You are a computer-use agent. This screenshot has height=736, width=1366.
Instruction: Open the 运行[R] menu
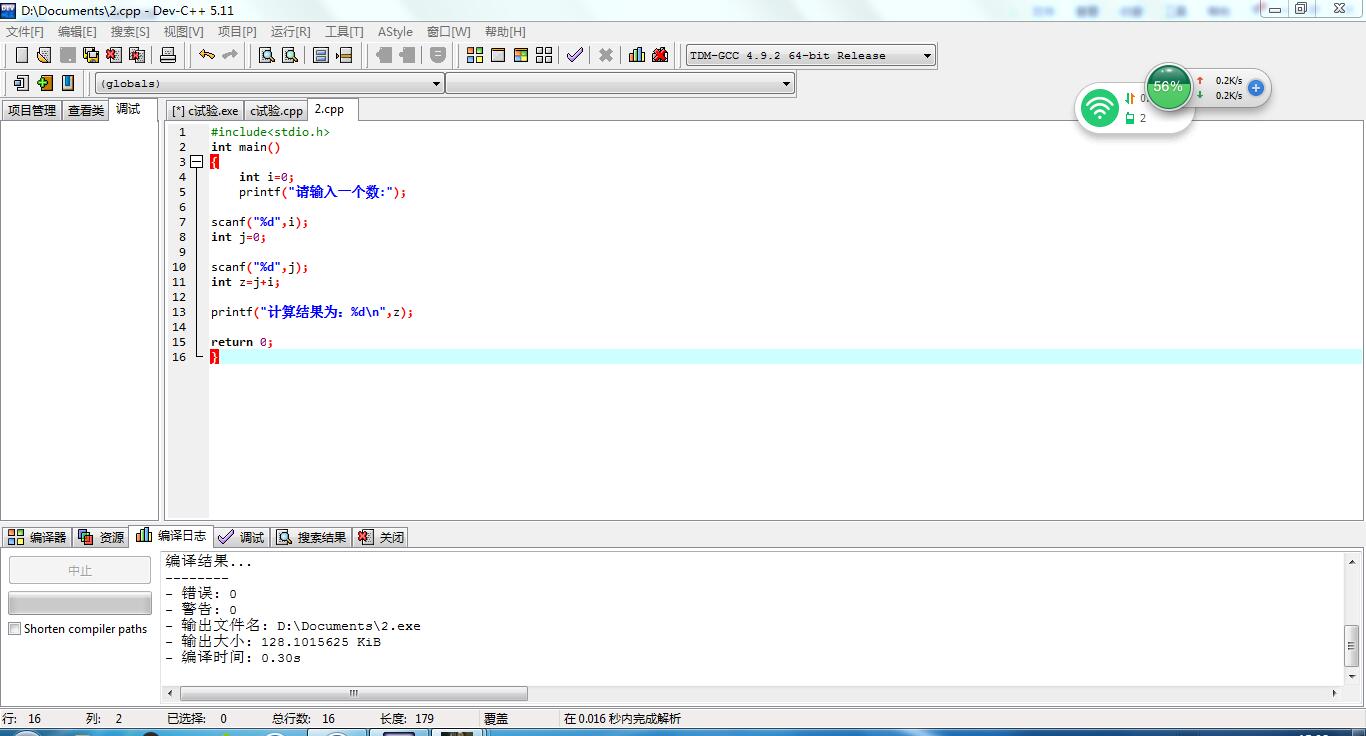coord(290,32)
